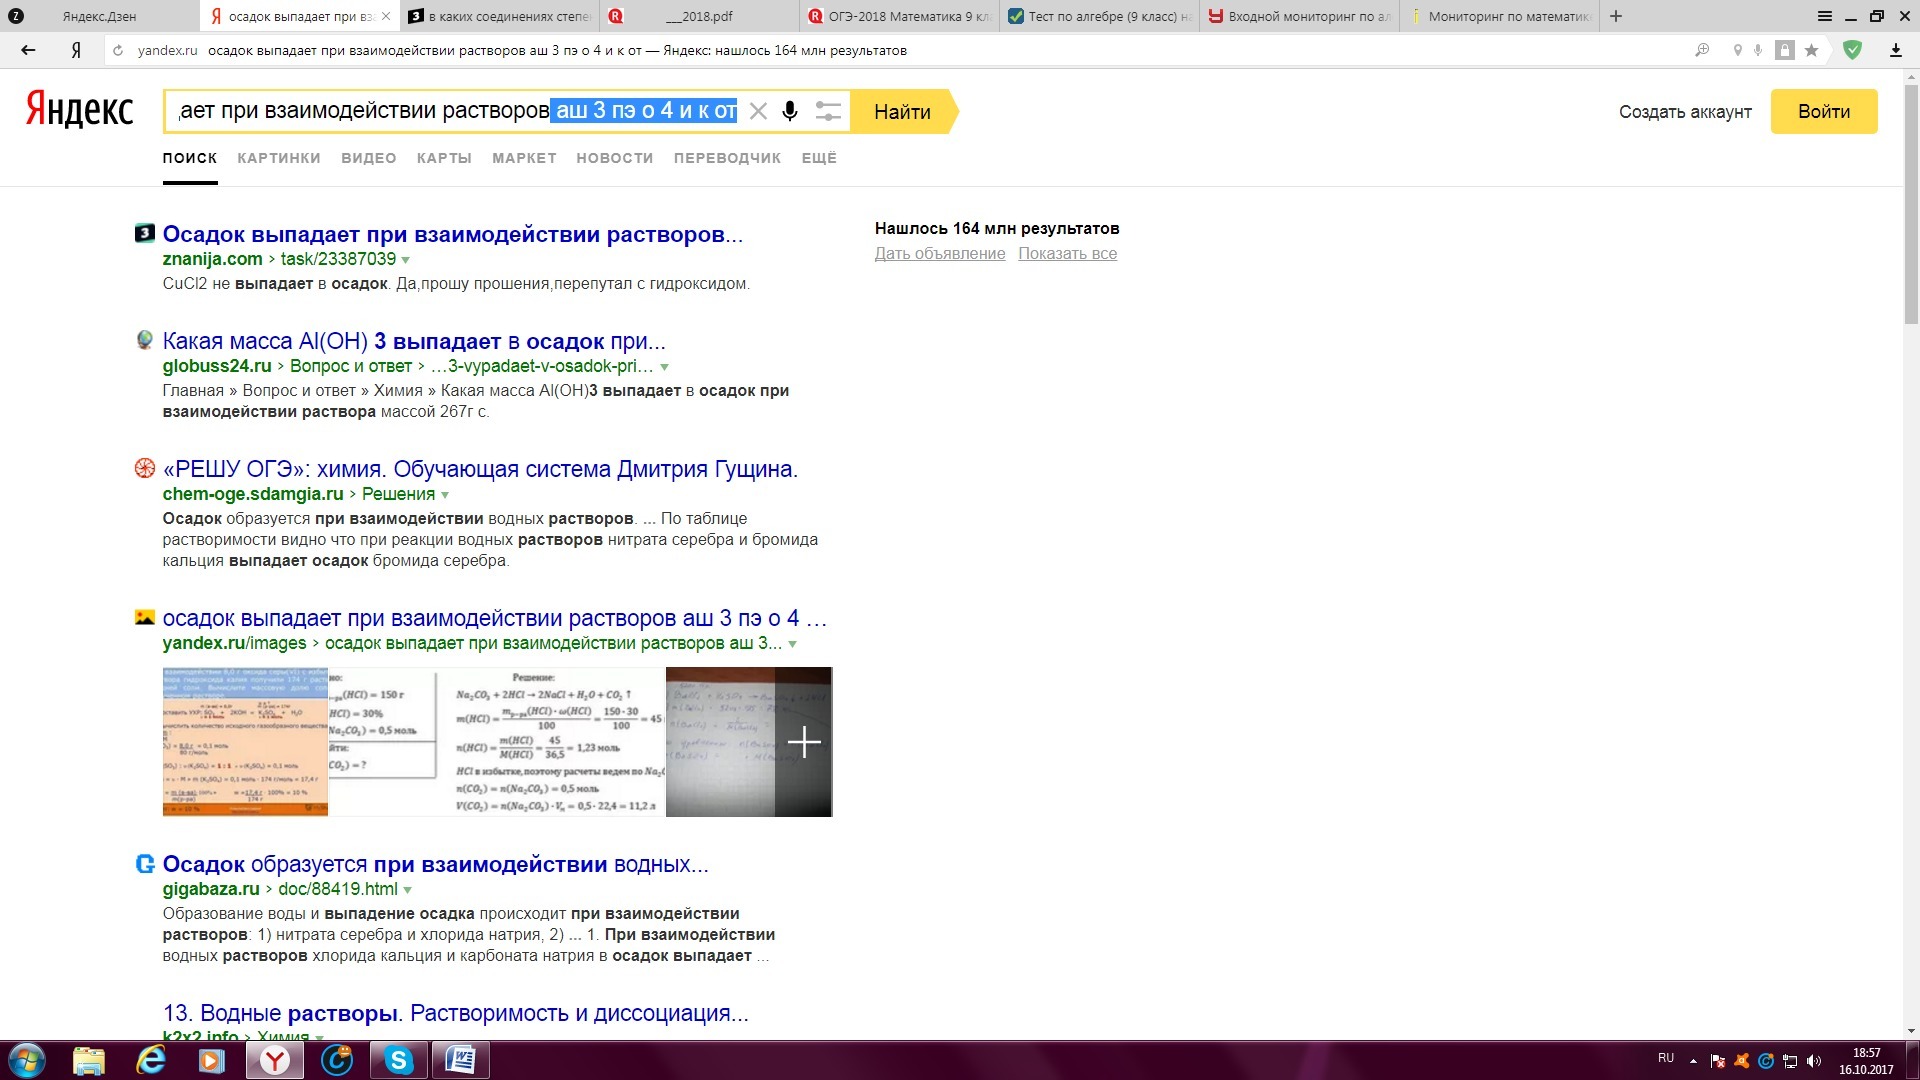Open the Переводчик tab
This screenshot has width=1920, height=1080.
point(727,158)
